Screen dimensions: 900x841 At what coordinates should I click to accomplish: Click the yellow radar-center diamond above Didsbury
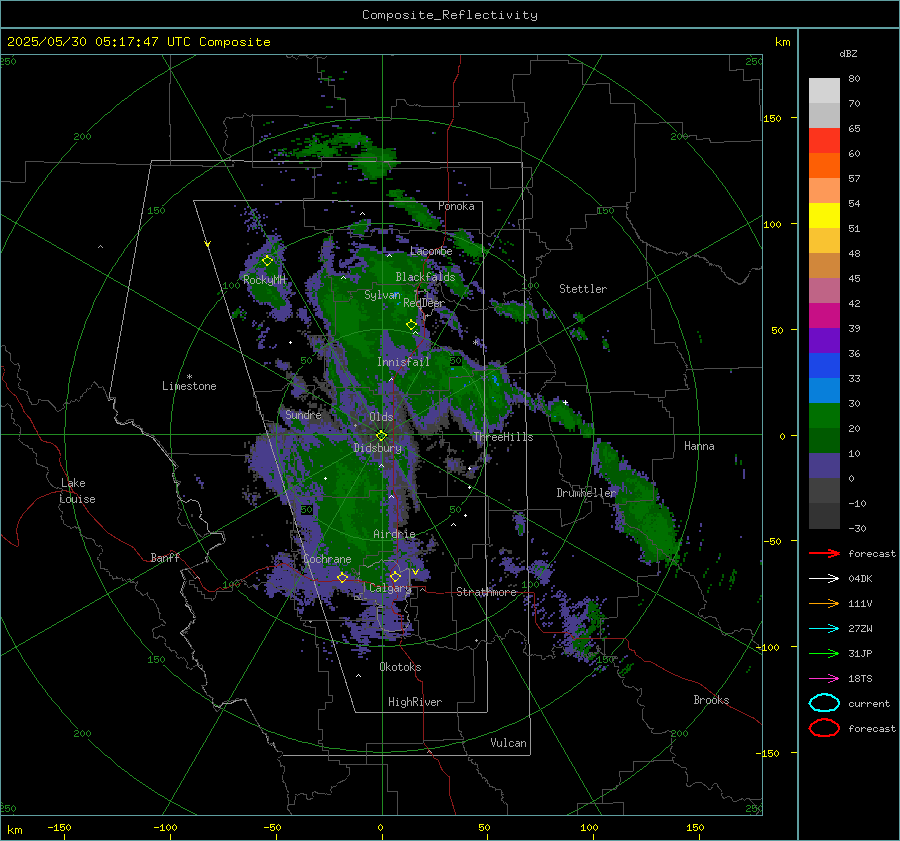click(x=381, y=435)
